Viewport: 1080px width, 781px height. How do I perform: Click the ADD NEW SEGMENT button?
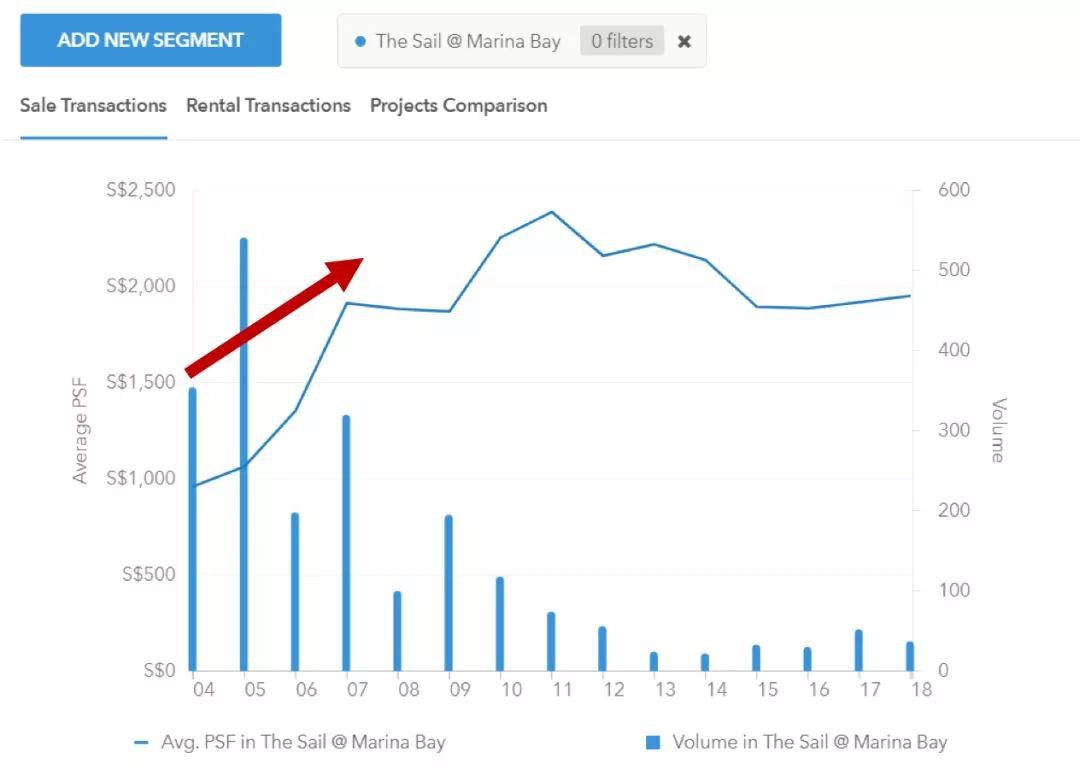point(150,41)
